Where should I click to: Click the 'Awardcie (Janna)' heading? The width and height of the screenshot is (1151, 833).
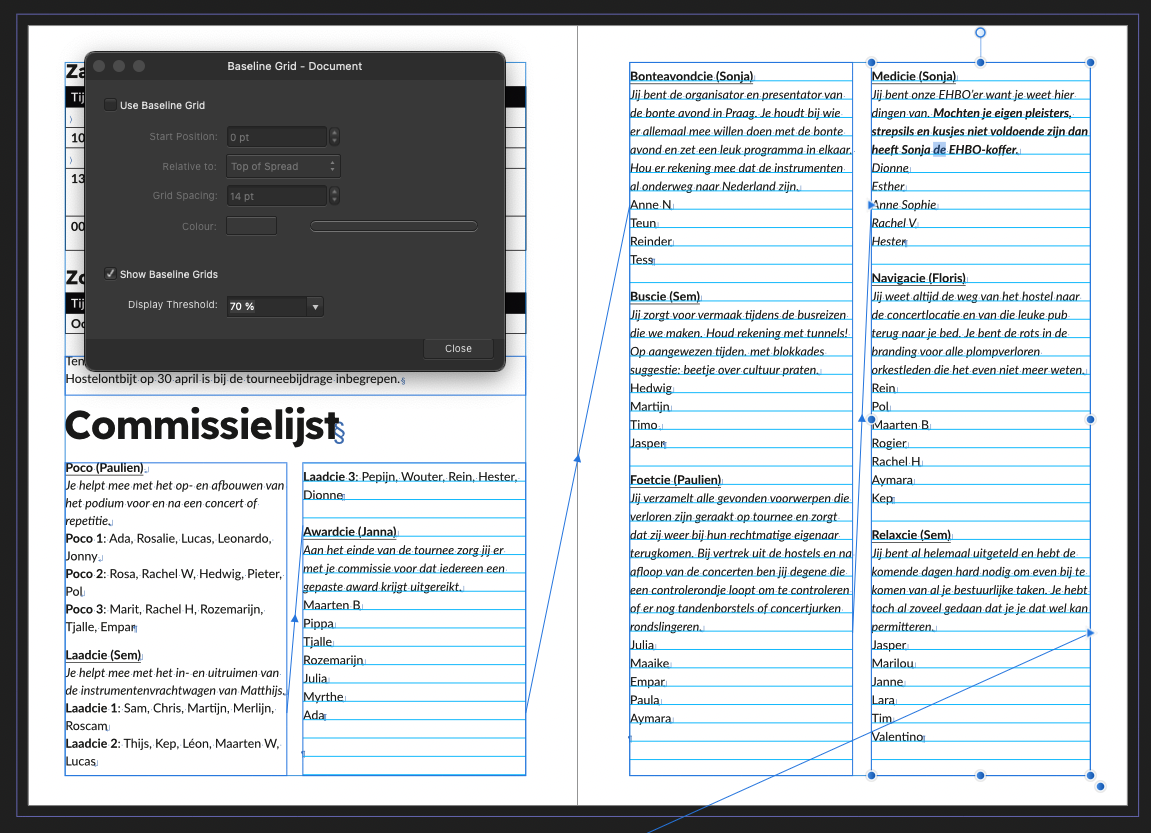349,531
